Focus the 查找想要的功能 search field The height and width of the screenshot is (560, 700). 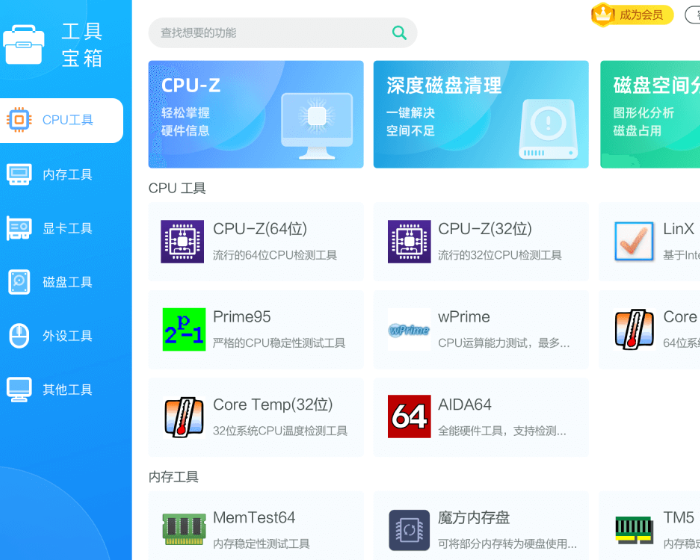pos(268,33)
